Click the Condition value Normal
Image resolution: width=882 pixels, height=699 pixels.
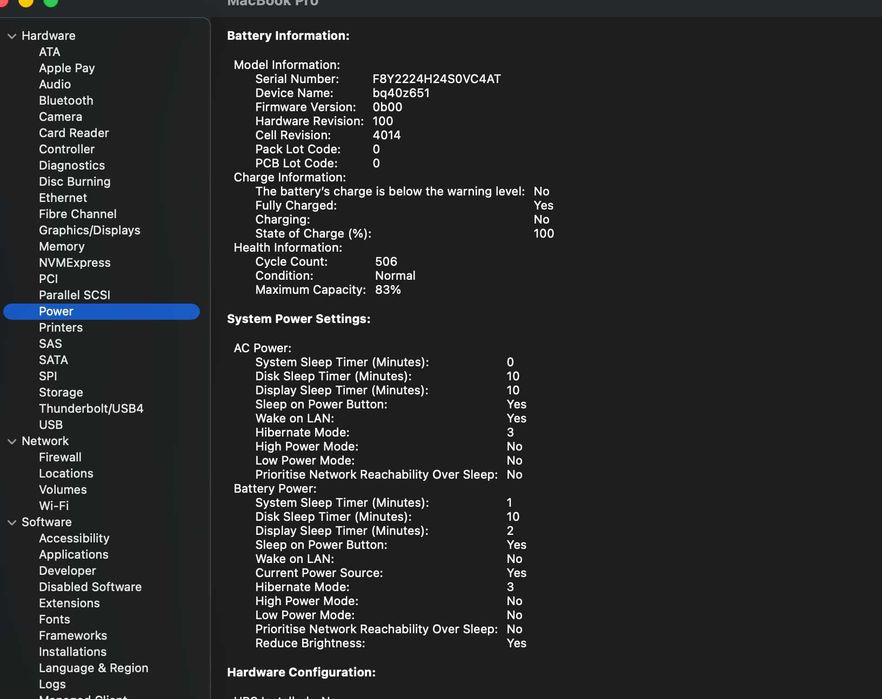(x=395, y=276)
